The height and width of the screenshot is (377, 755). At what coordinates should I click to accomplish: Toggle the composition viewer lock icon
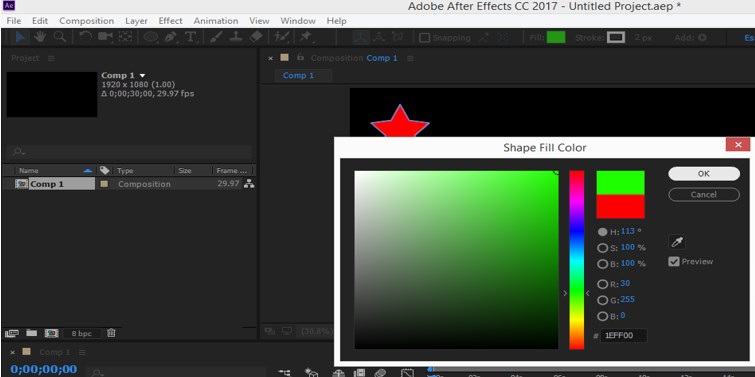click(300, 57)
